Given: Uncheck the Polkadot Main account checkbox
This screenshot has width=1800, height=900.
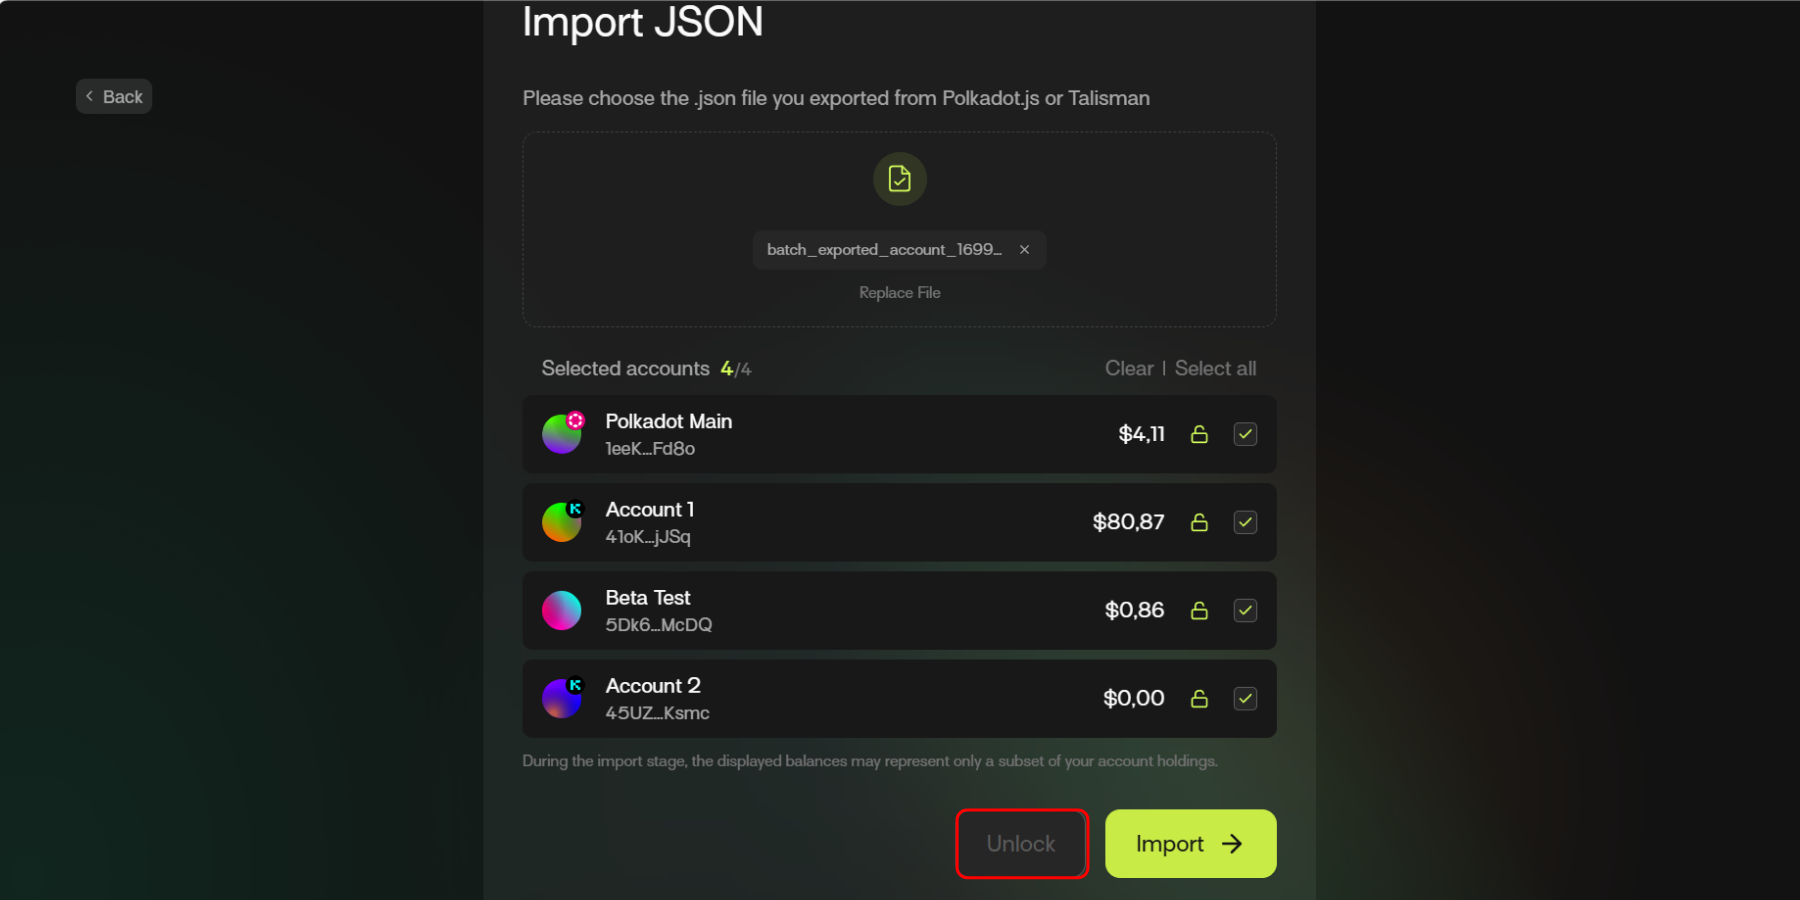Looking at the screenshot, I should pyautogui.click(x=1245, y=434).
